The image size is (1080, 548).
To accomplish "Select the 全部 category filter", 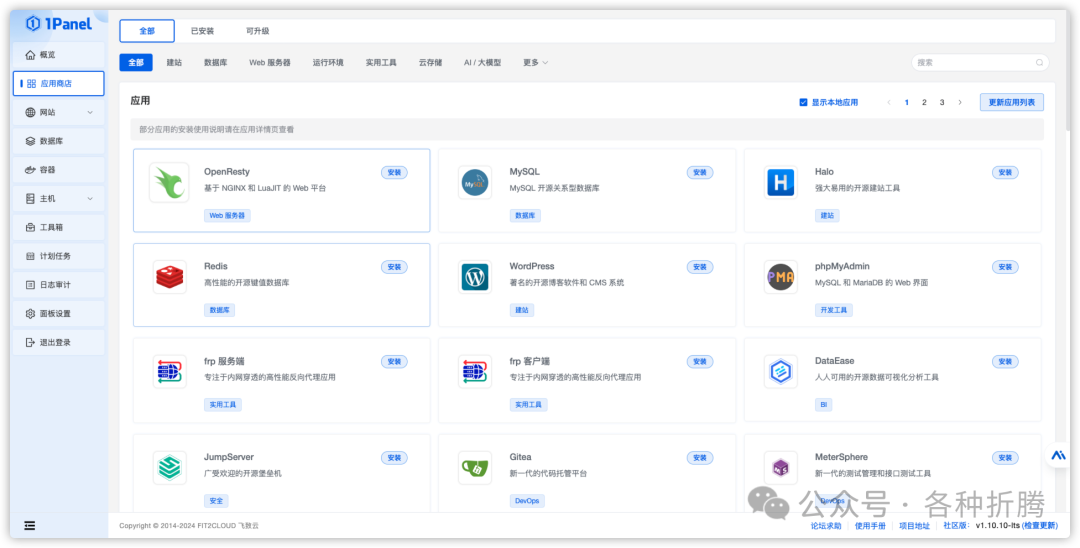I will click(136, 62).
